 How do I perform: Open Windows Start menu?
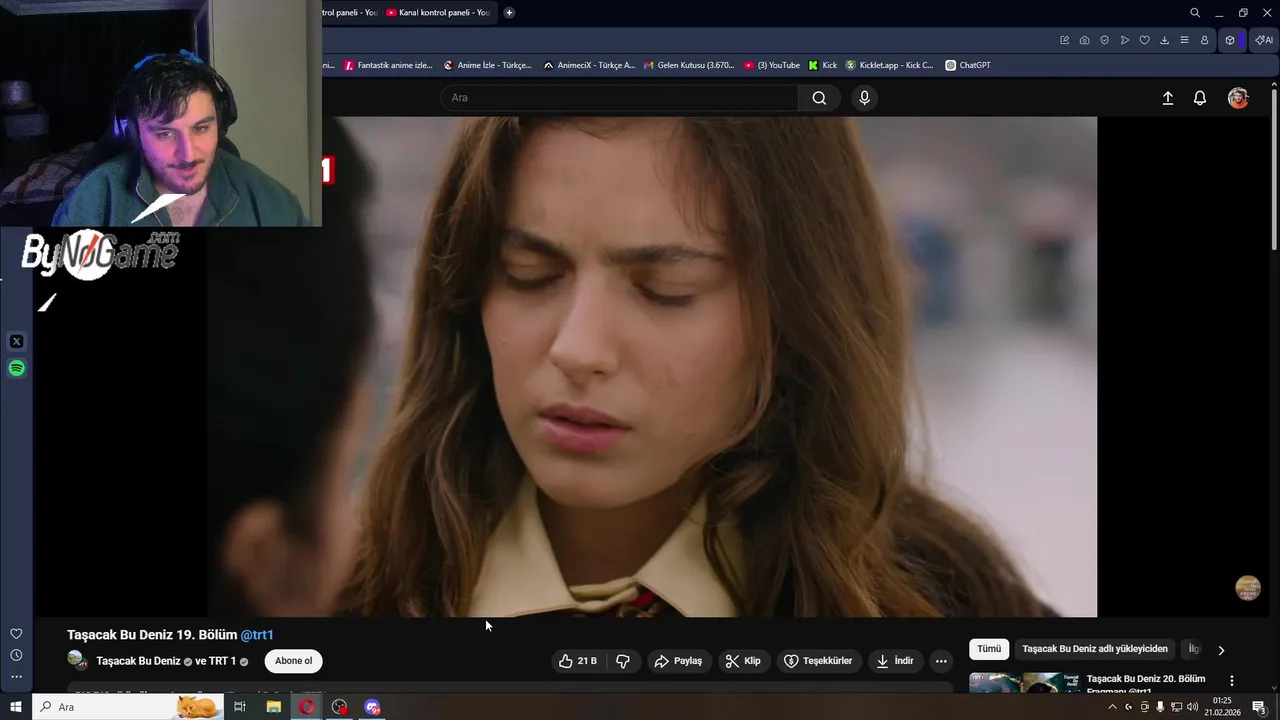click(15, 707)
